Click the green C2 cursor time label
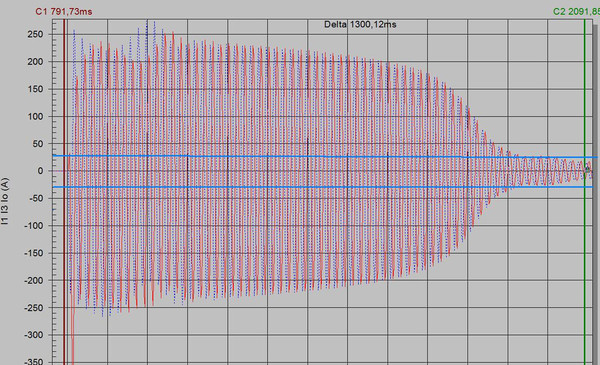Image resolution: width=600 pixels, height=365 pixels. (x=576, y=11)
